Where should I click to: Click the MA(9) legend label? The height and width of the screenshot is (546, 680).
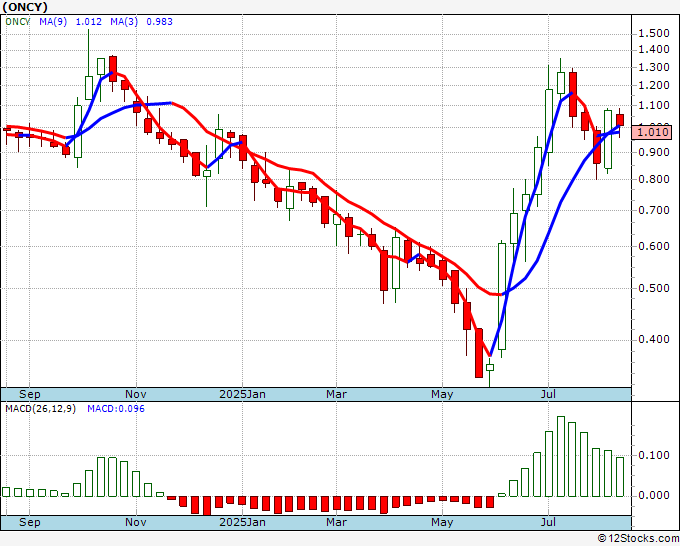pos(53,22)
